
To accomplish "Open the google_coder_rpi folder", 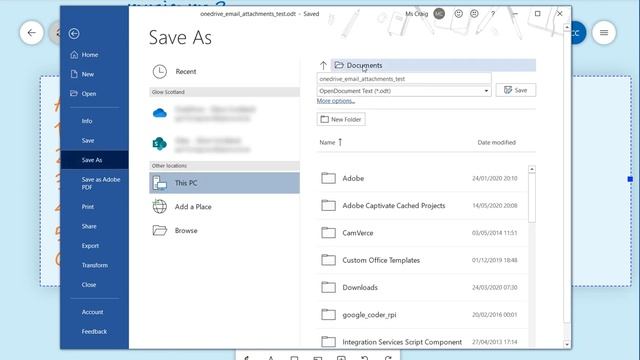I will [422, 315].
